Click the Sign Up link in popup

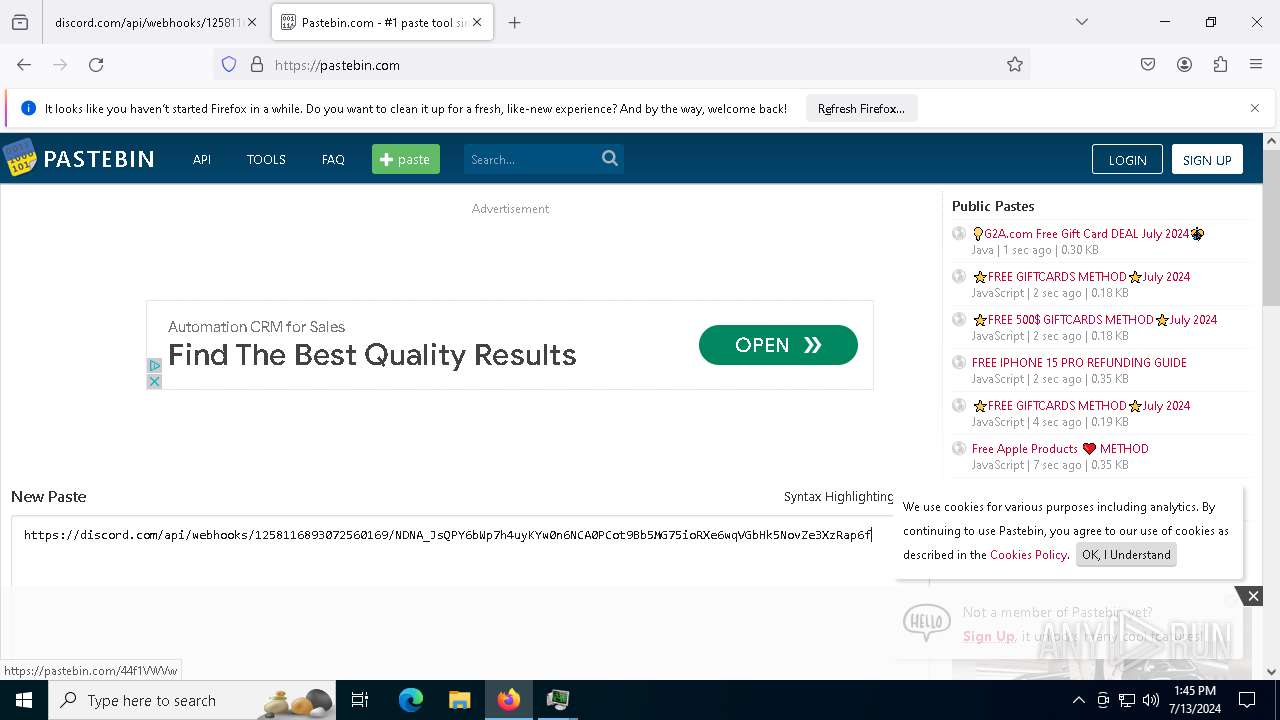tap(988, 636)
